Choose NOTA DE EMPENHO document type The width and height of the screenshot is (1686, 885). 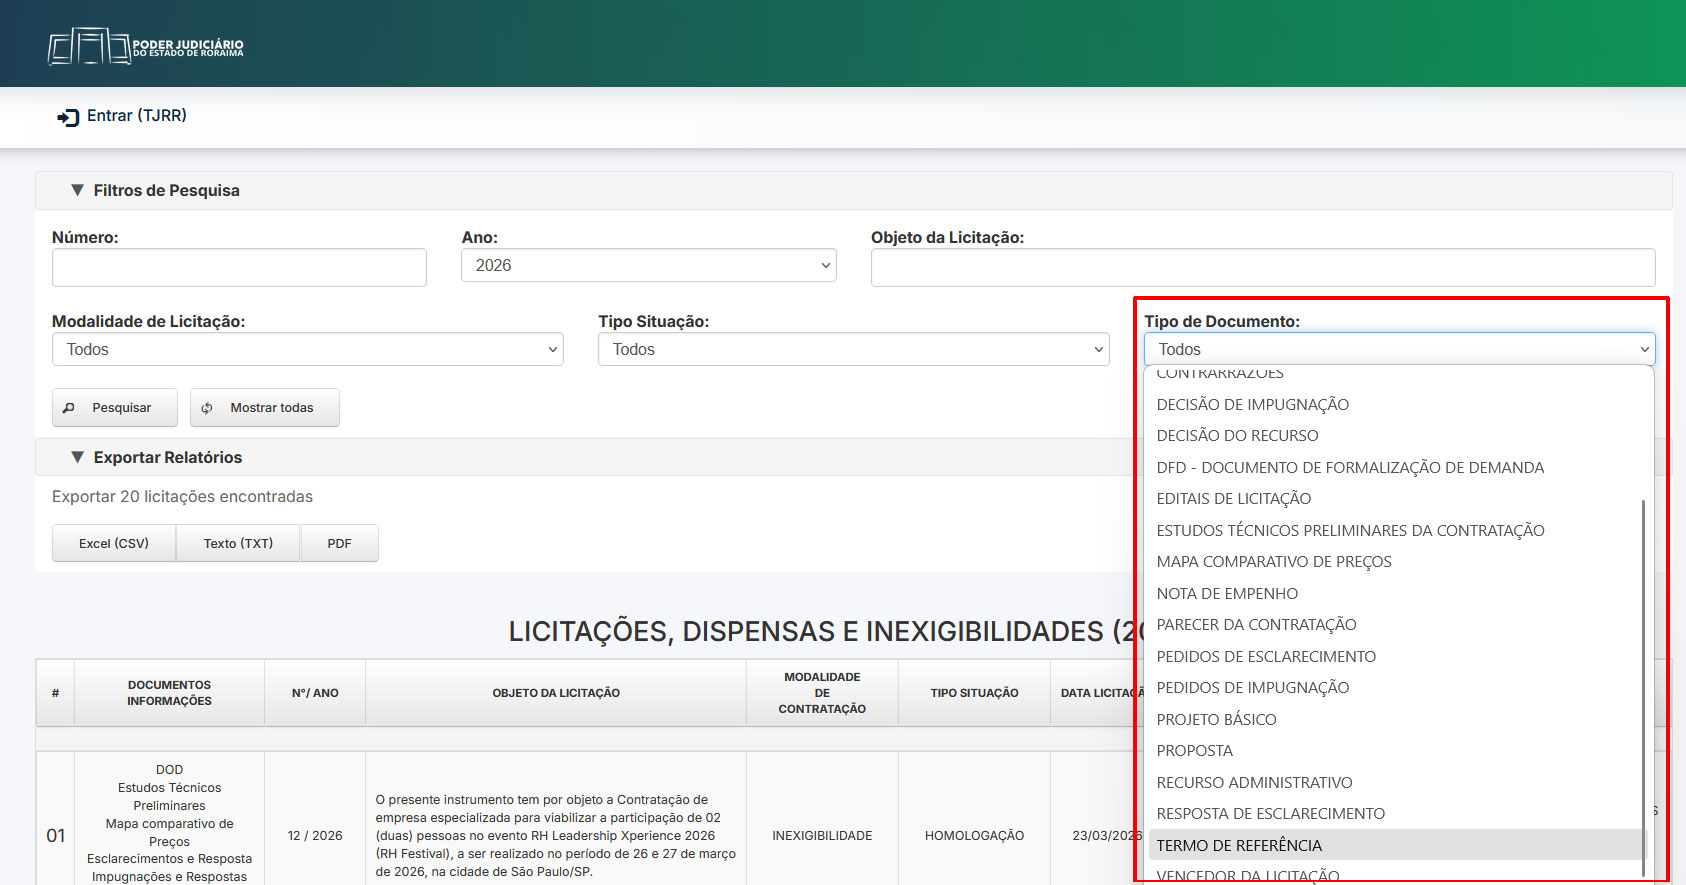(x=1227, y=593)
